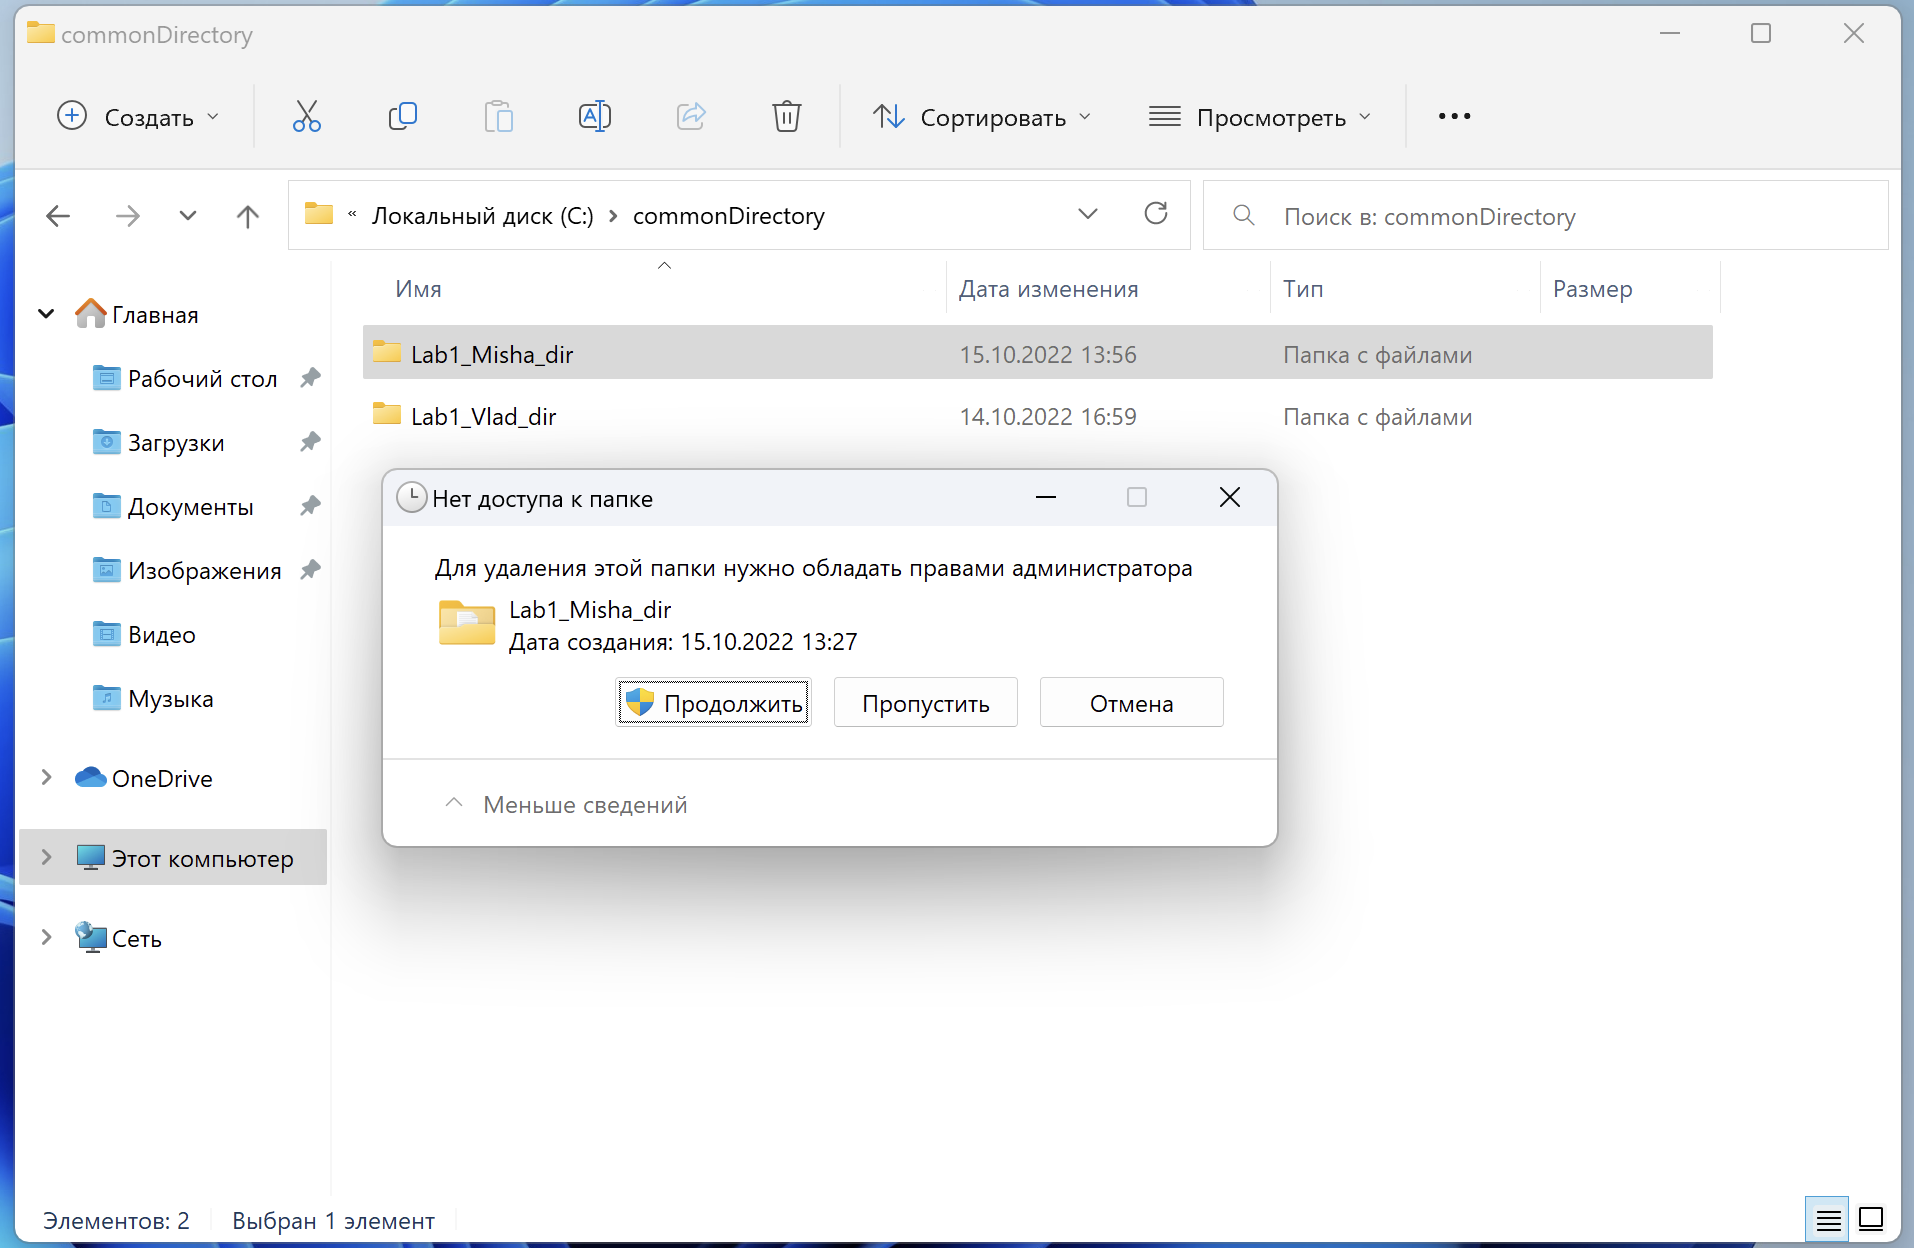Refresh the commonDirectory folder view
1914x1248 pixels.
click(1155, 214)
